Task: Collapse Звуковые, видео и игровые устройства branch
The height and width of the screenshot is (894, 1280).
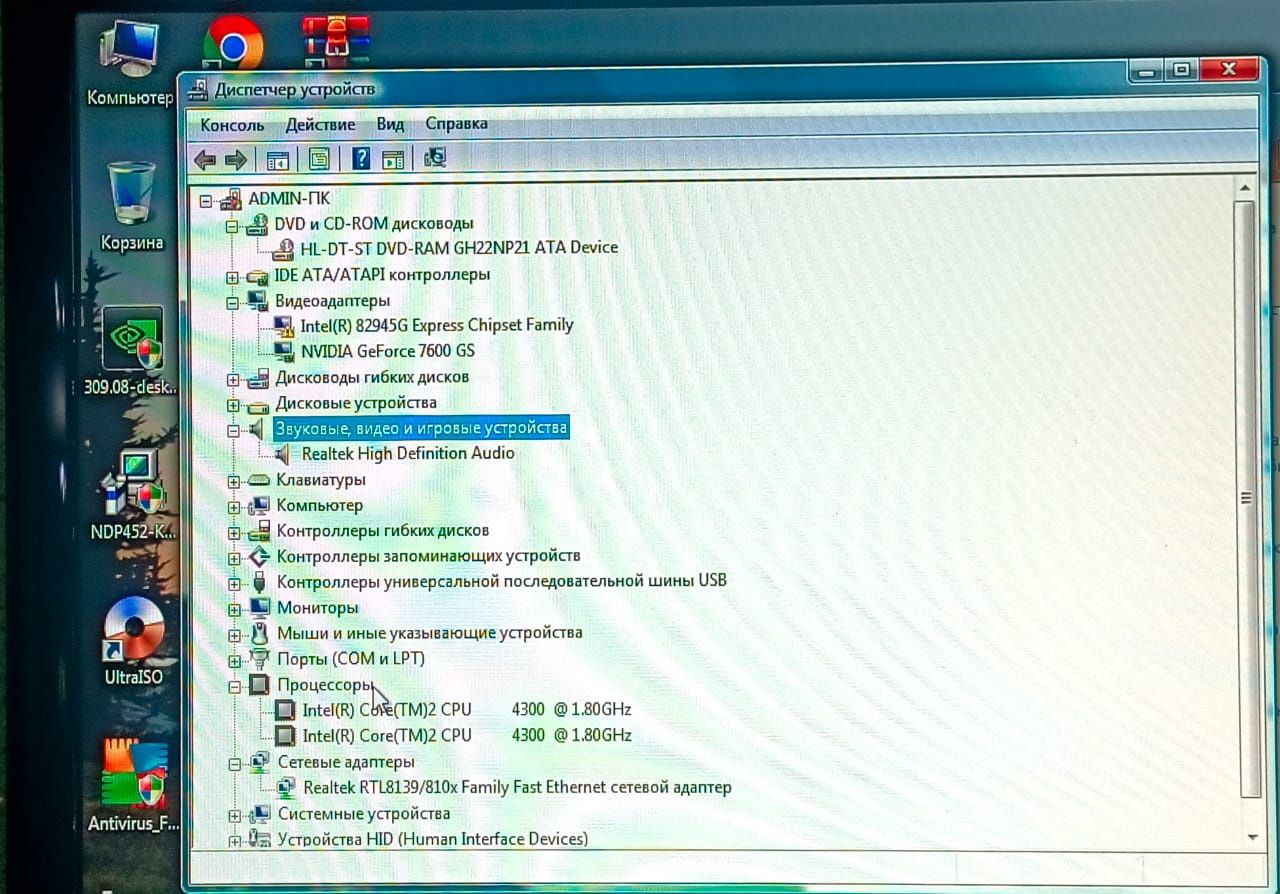Action: 233,431
